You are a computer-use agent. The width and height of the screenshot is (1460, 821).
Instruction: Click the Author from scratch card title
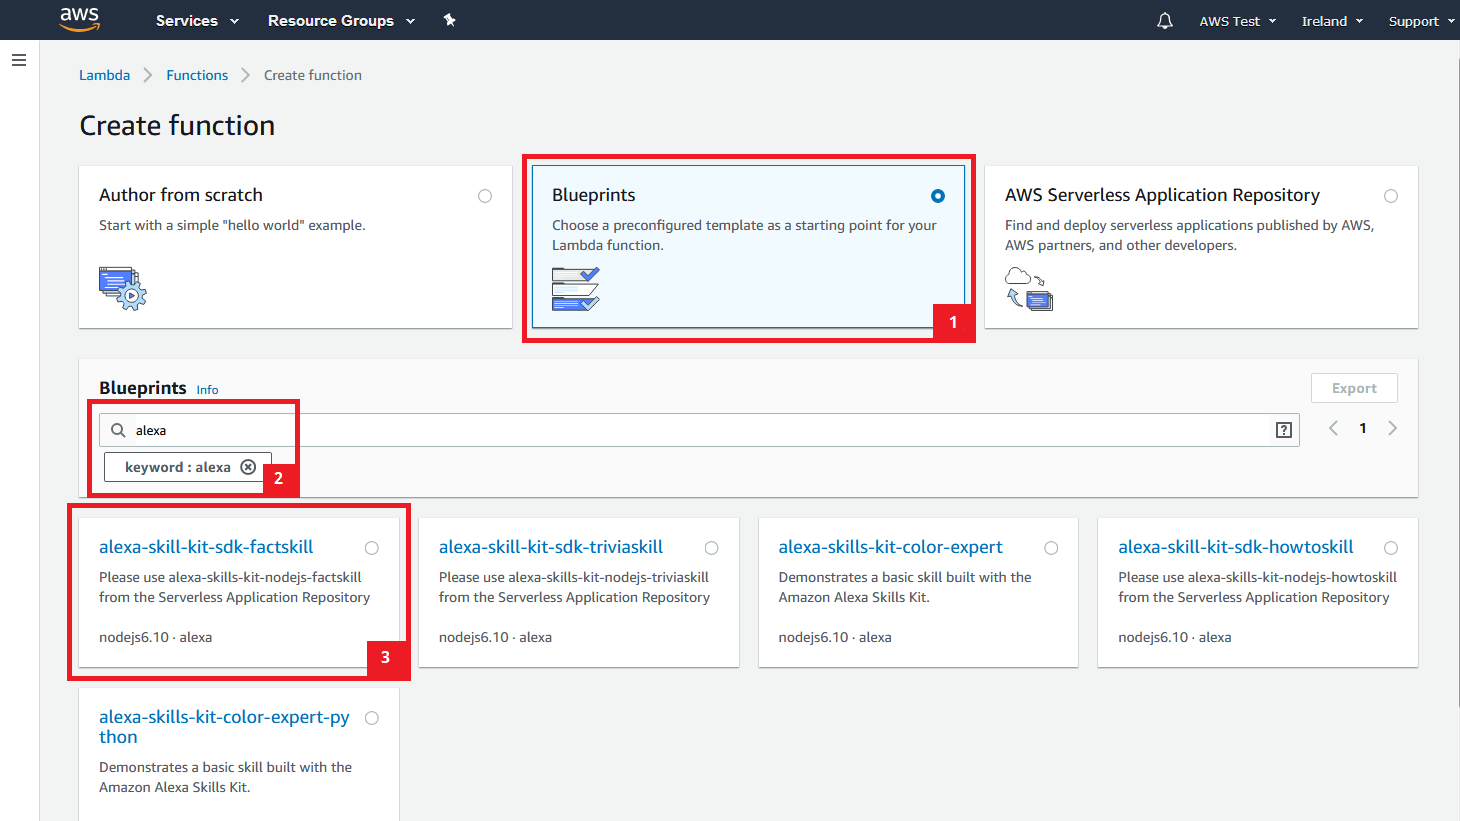point(181,195)
